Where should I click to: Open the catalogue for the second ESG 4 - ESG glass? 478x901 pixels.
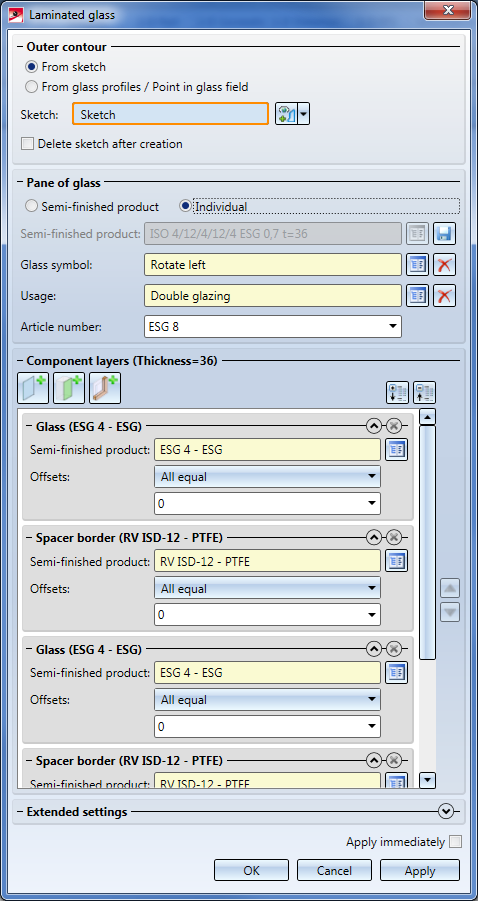coord(396,672)
